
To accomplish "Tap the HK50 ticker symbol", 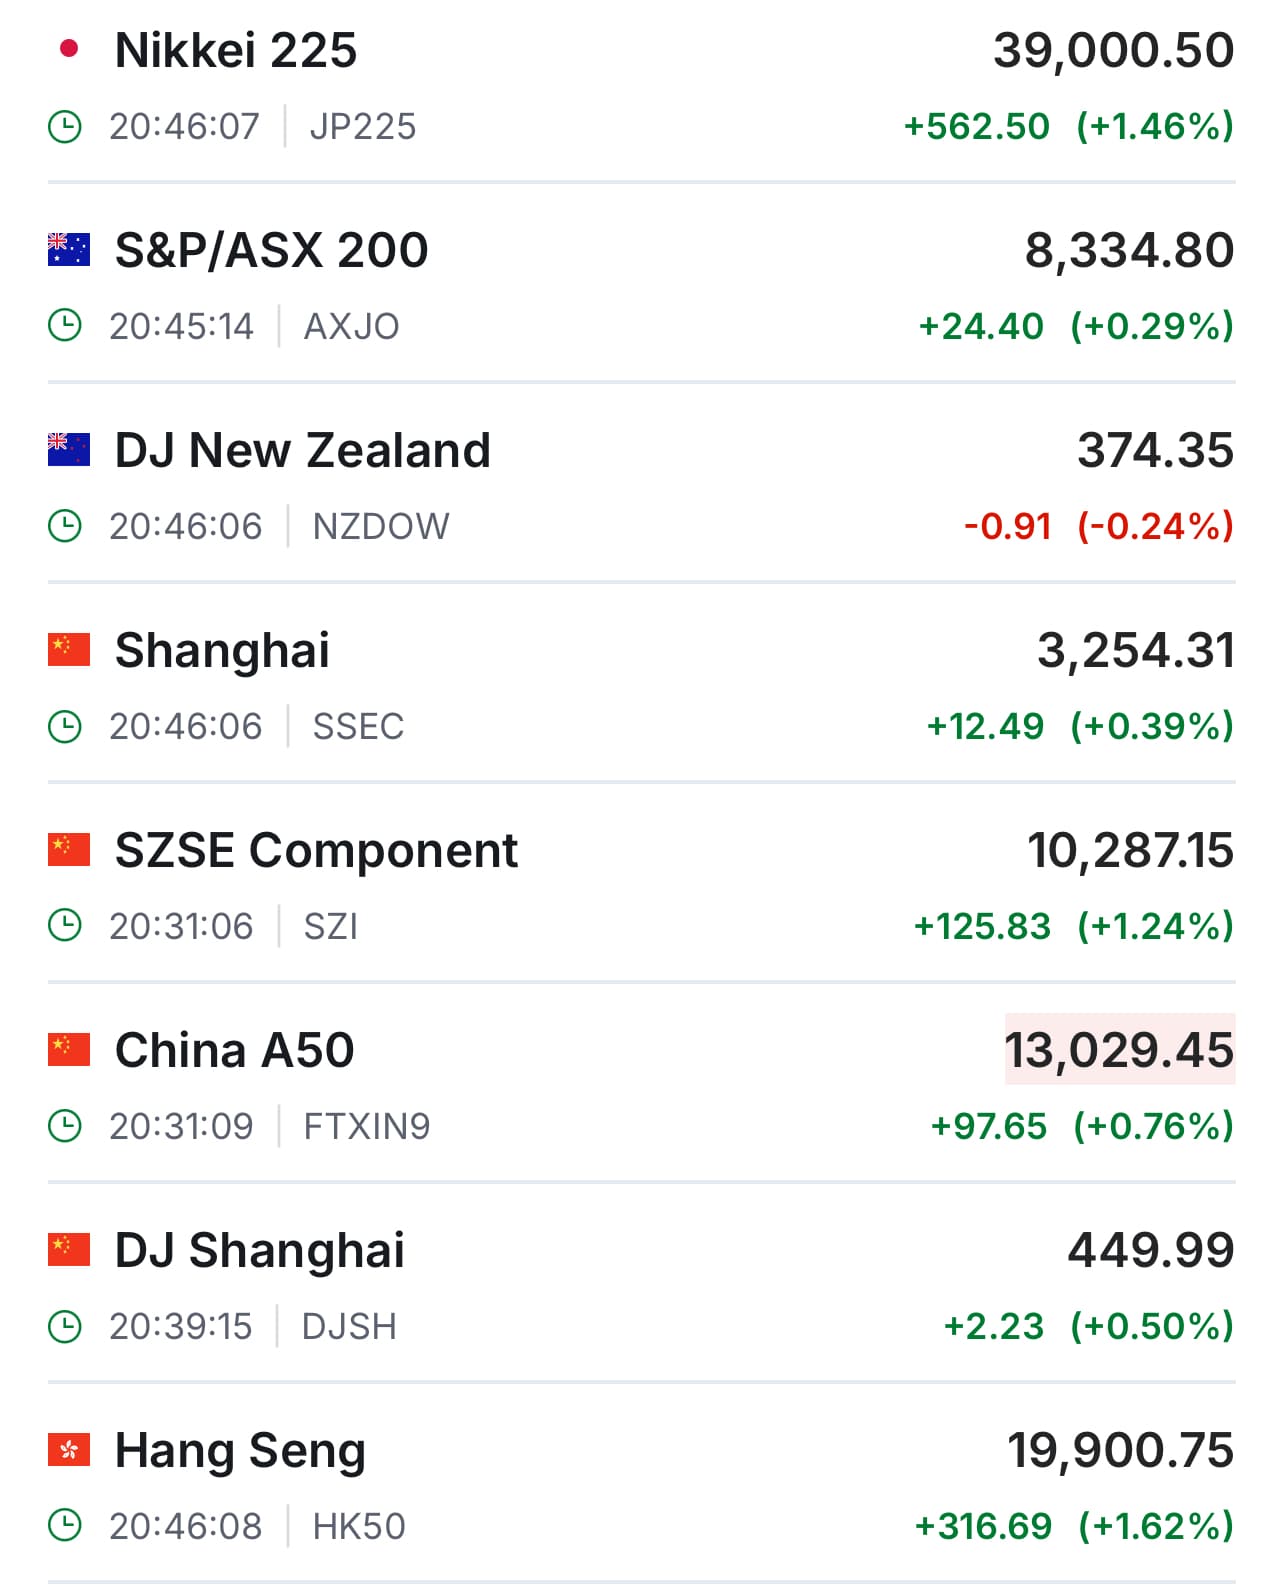I will [359, 1527].
